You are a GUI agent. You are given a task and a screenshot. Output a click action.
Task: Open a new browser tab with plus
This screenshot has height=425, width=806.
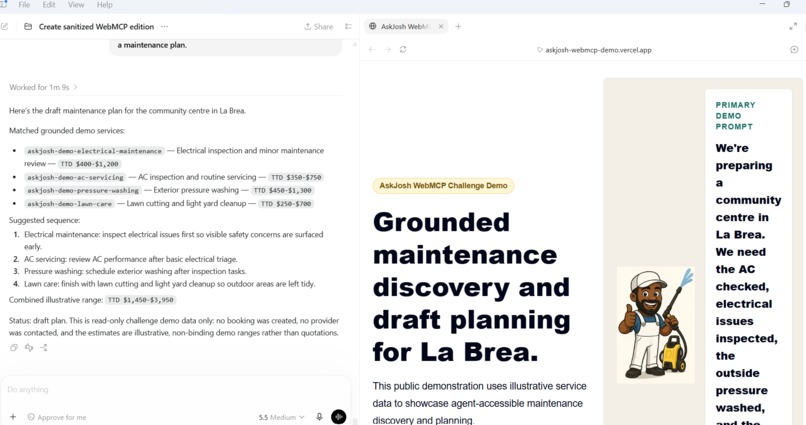click(459, 27)
